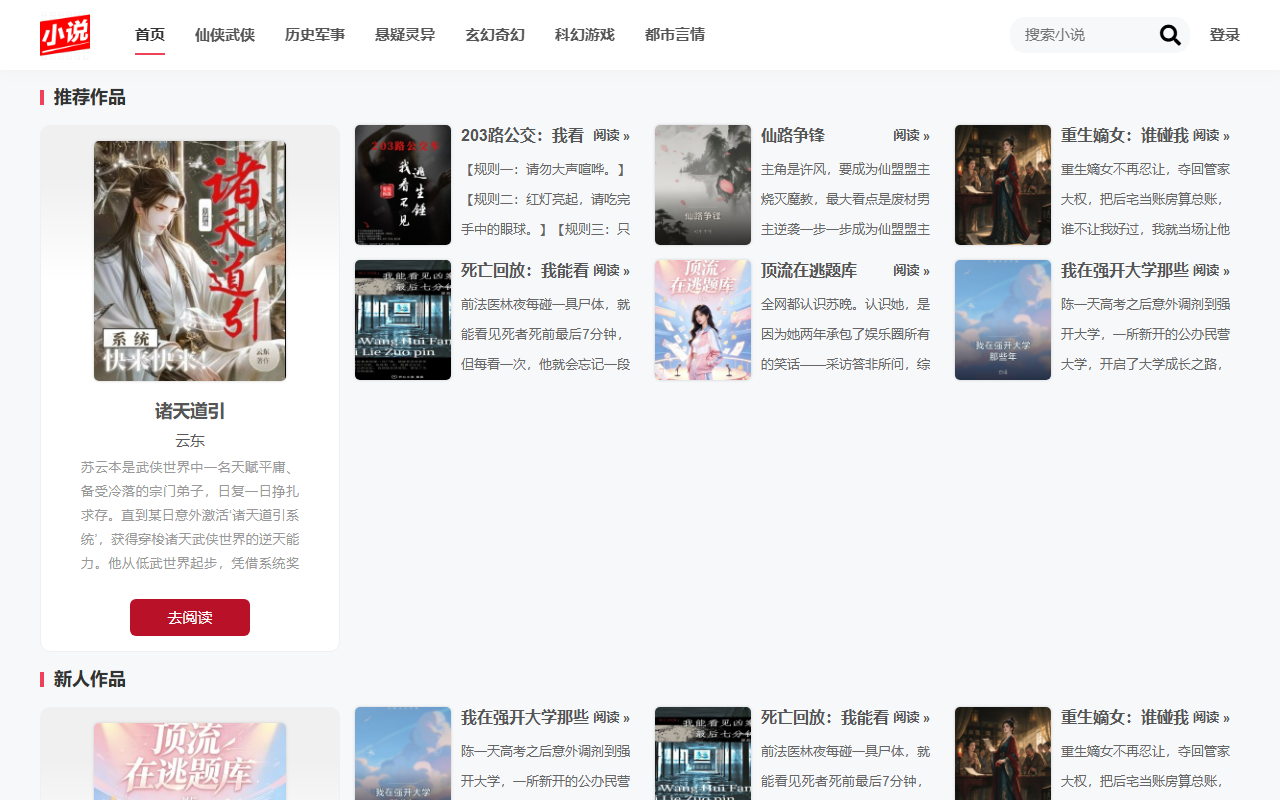Click the 203路公交：我看 title
Viewport: 1280px width, 800px height.
point(522,135)
